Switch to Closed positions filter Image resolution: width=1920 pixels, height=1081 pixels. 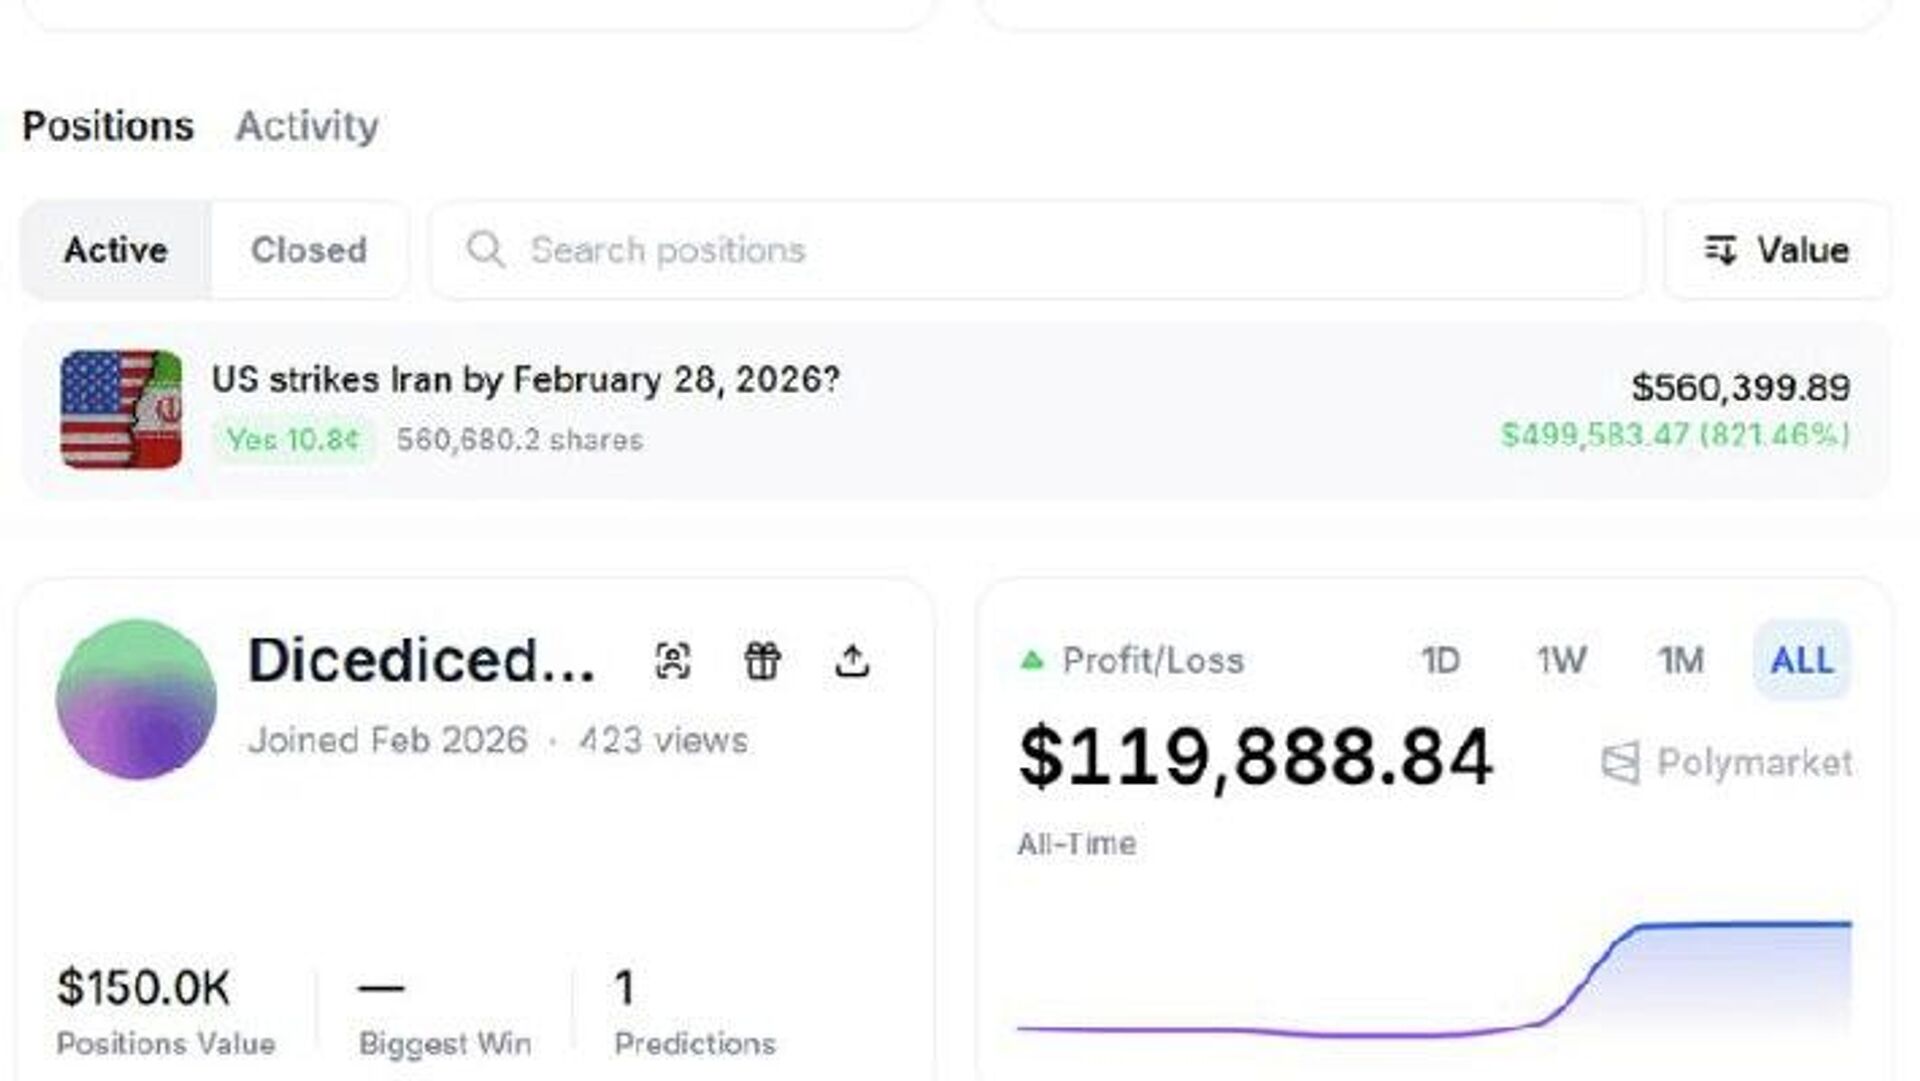(x=308, y=250)
